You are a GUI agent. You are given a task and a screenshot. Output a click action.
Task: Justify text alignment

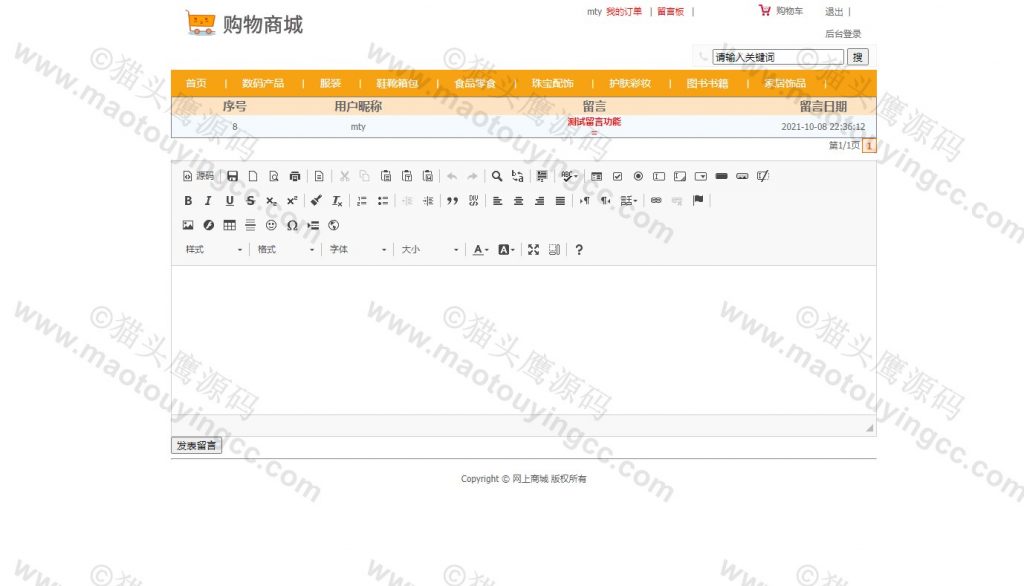tap(560, 201)
